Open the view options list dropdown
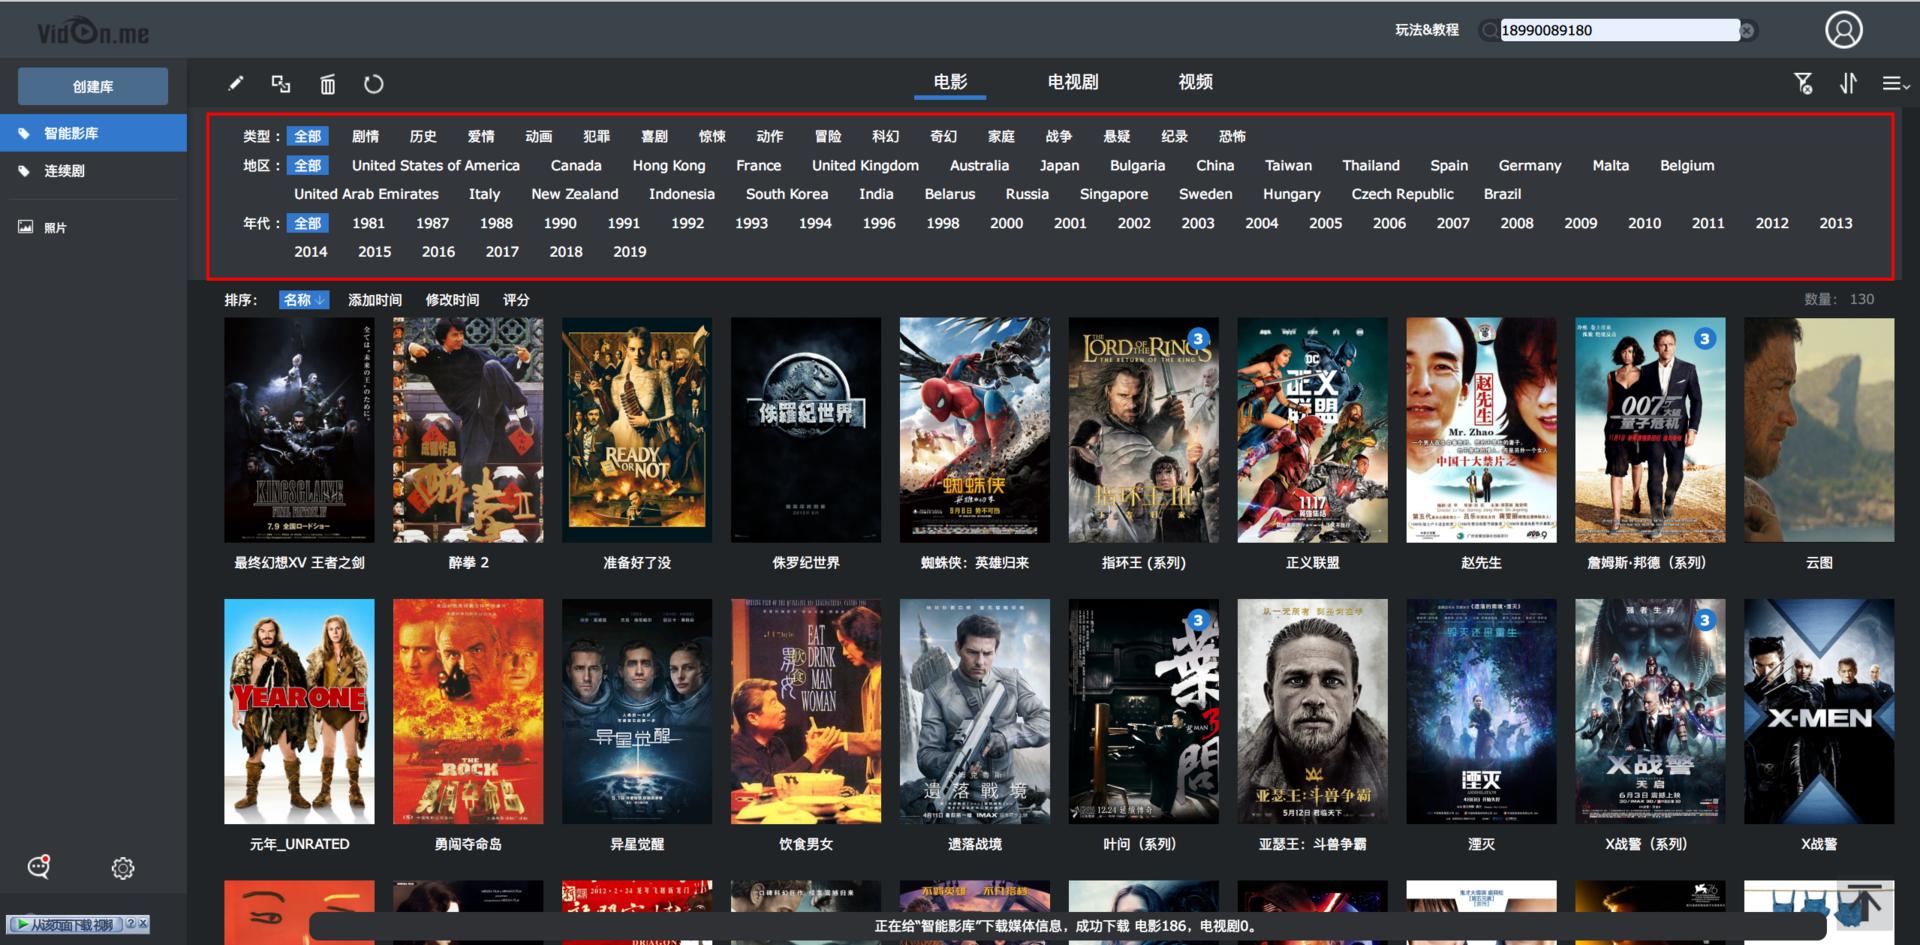The height and width of the screenshot is (945, 1920). pyautogui.click(x=1894, y=84)
